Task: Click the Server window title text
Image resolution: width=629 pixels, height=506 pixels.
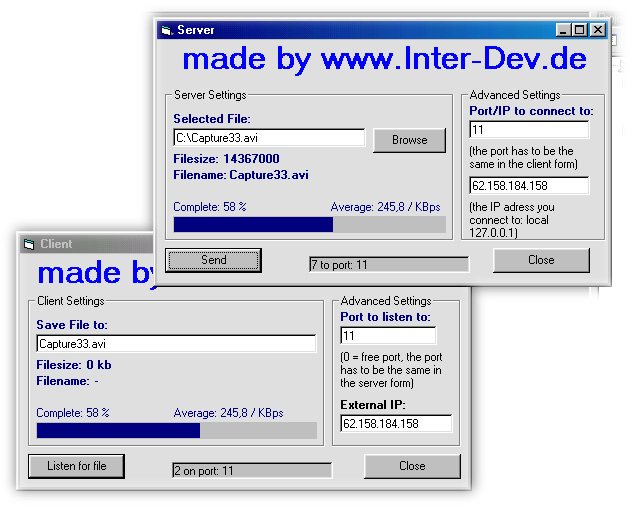Action: coord(196,30)
